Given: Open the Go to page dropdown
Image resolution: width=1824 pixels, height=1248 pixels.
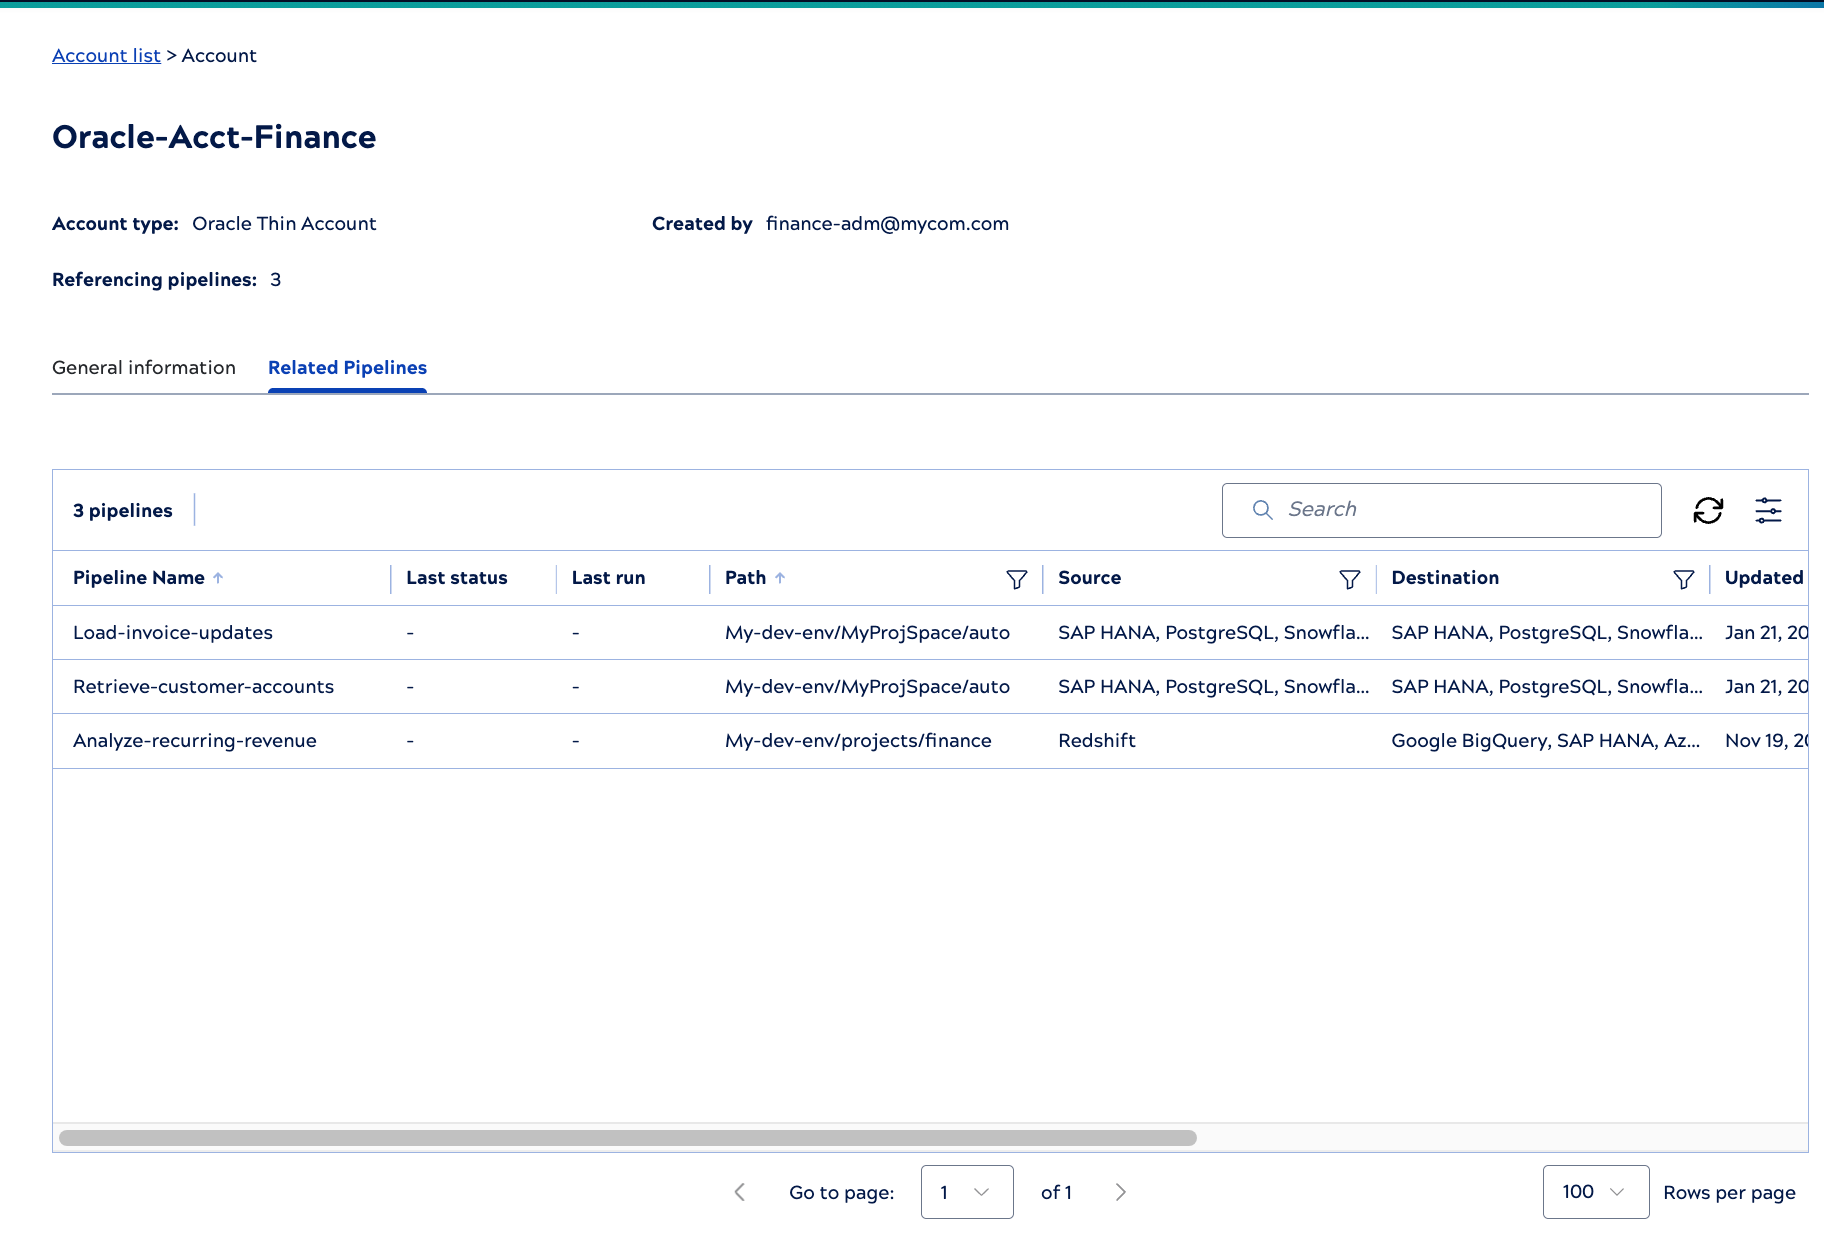Looking at the screenshot, I should tap(967, 1192).
